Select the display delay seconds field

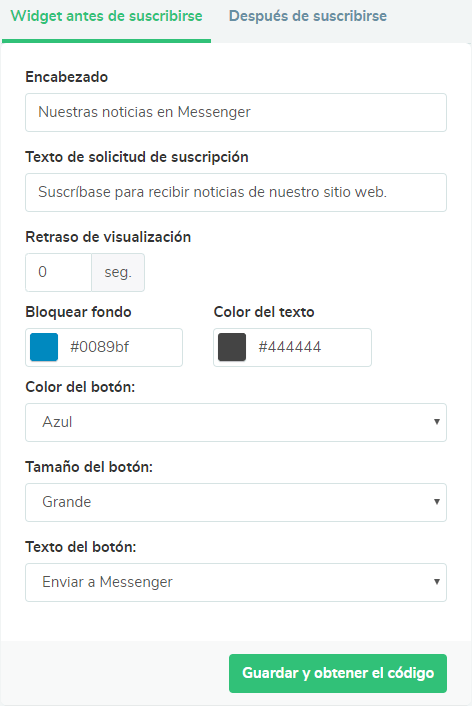click(59, 272)
